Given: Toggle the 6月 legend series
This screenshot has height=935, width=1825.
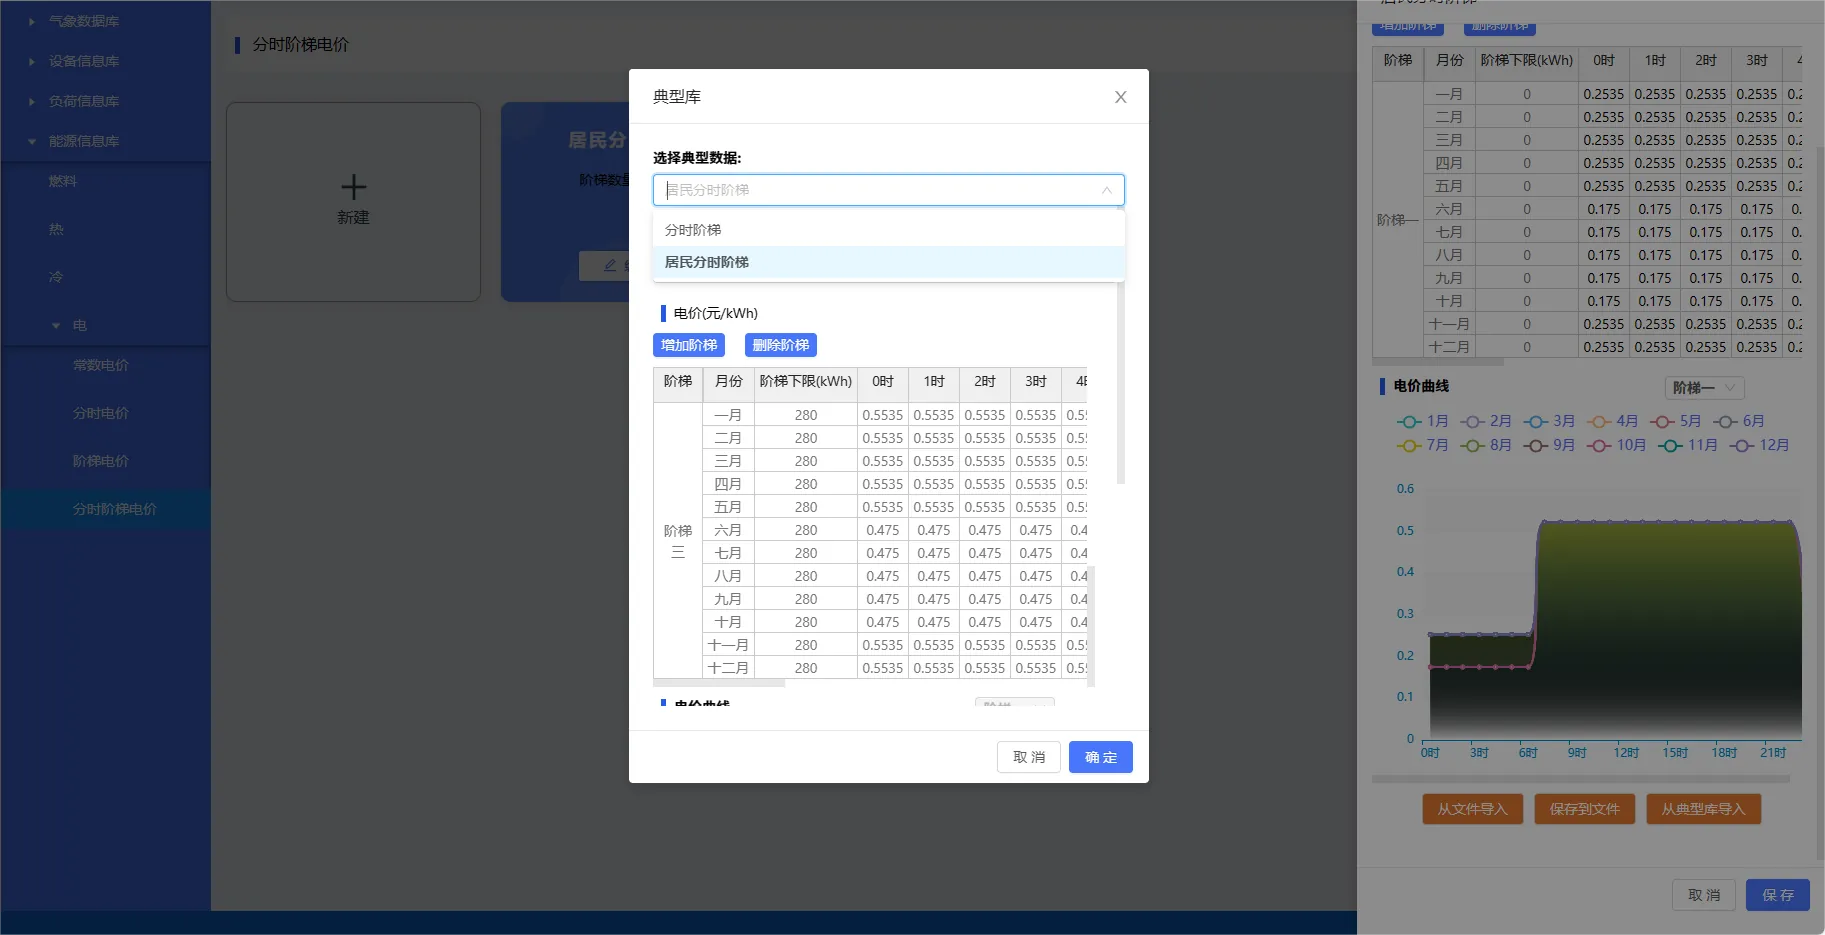Looking at the screenshot, I should [x=1738, y=421].
